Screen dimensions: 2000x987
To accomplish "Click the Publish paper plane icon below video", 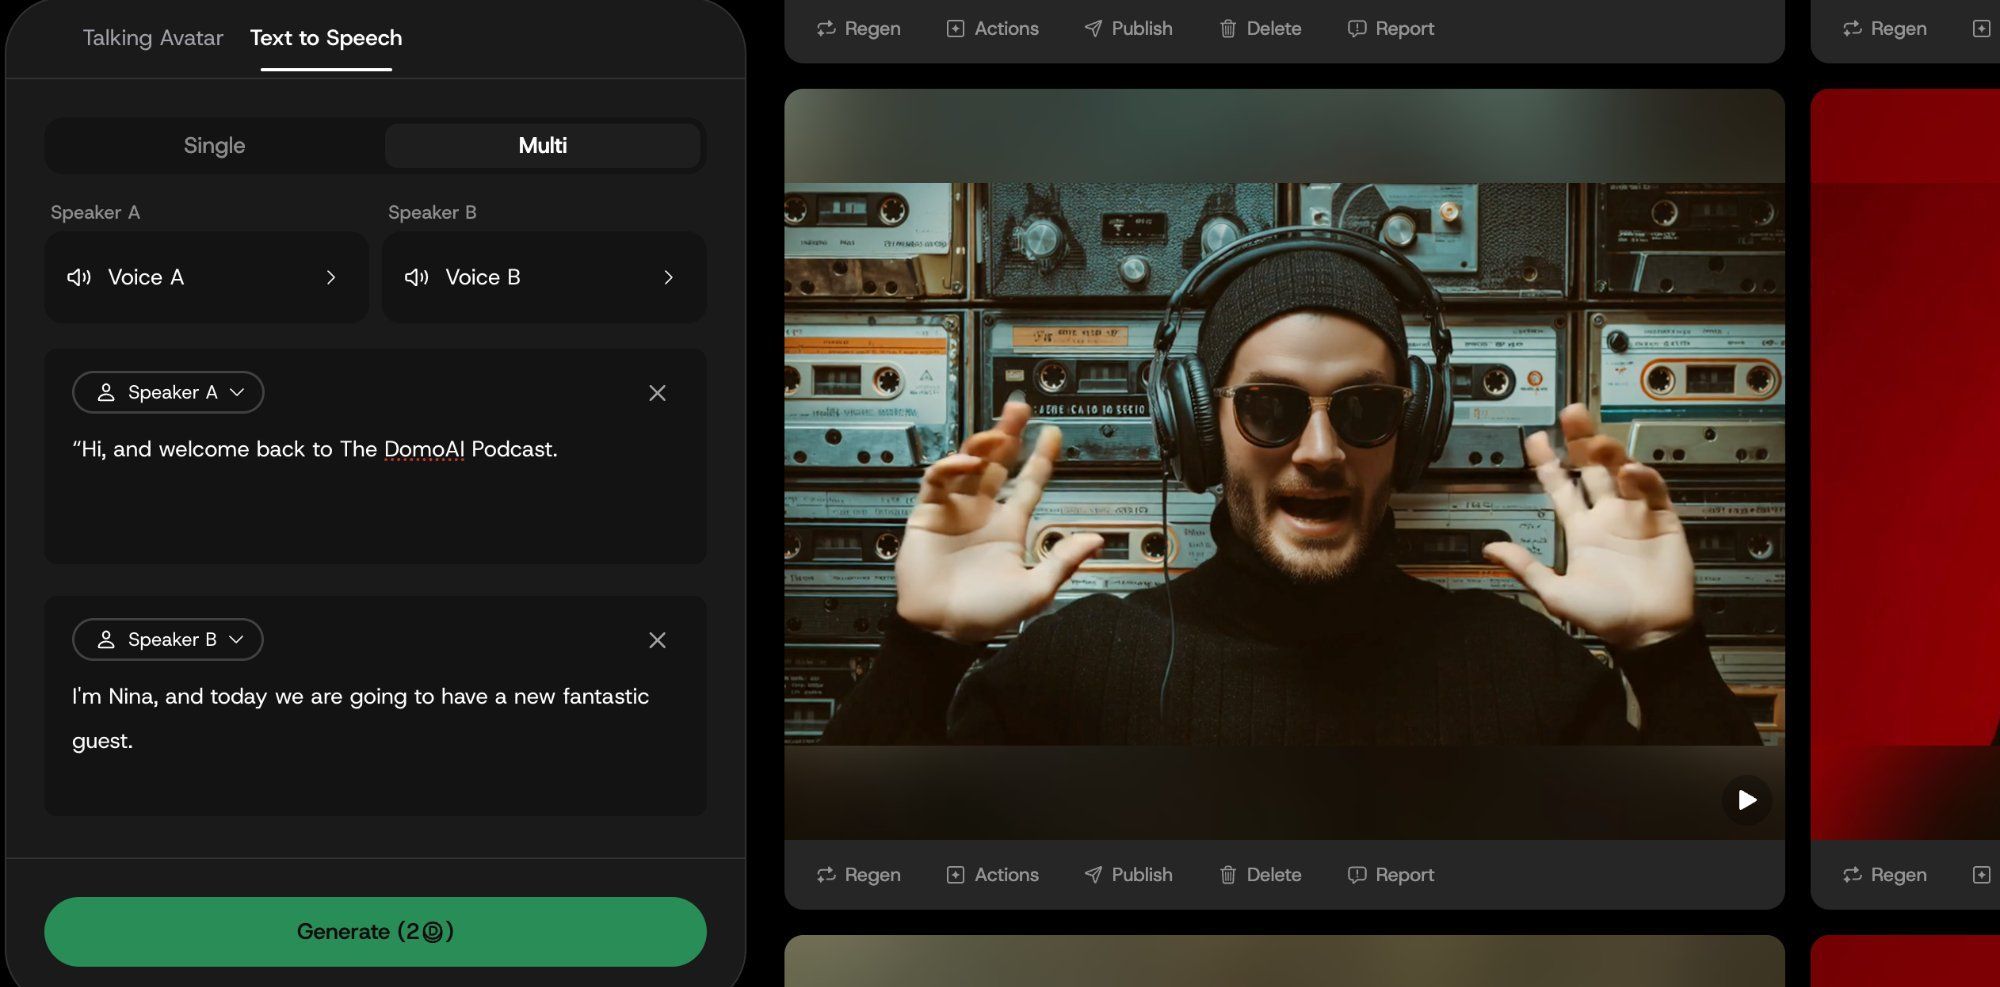I will click(1093, 875).
